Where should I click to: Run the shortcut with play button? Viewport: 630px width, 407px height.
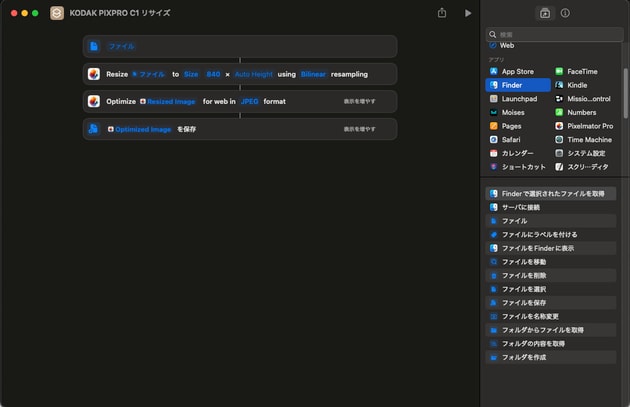[468, 13]
